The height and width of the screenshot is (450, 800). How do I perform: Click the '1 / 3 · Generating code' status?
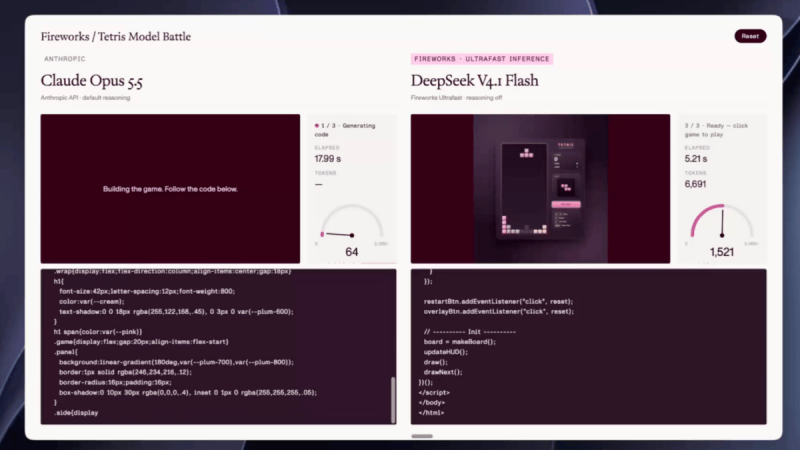[345, 130]
